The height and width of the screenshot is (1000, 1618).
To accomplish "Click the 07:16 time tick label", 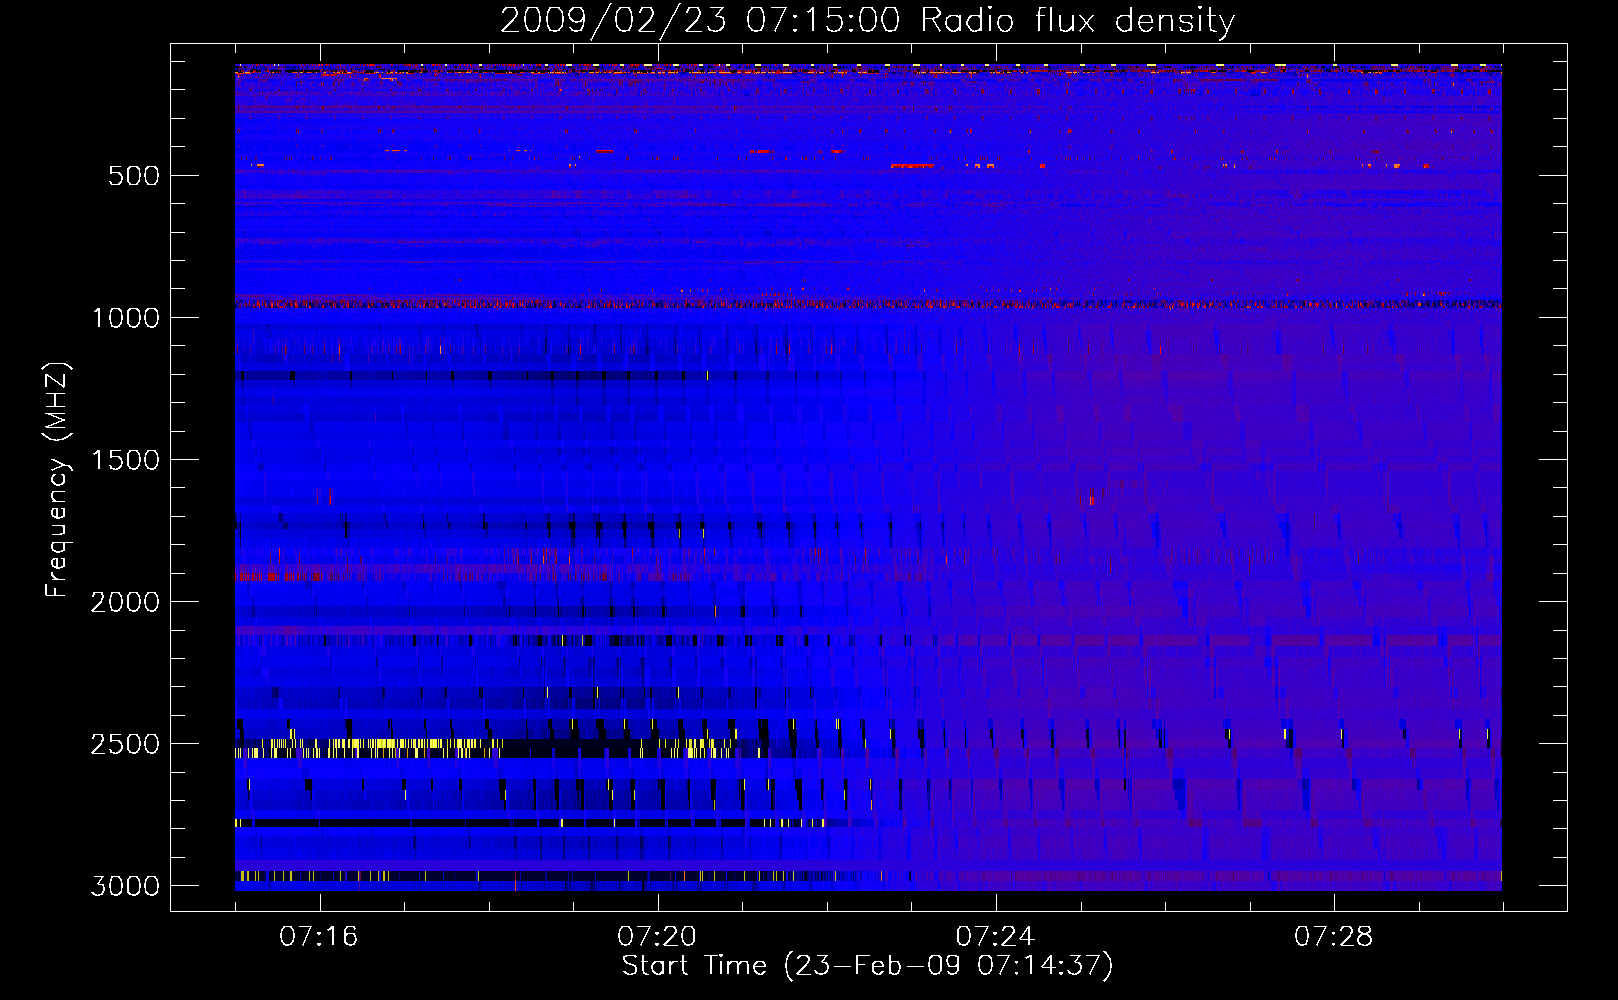I will pyautogui.click(x=319, y=937).
